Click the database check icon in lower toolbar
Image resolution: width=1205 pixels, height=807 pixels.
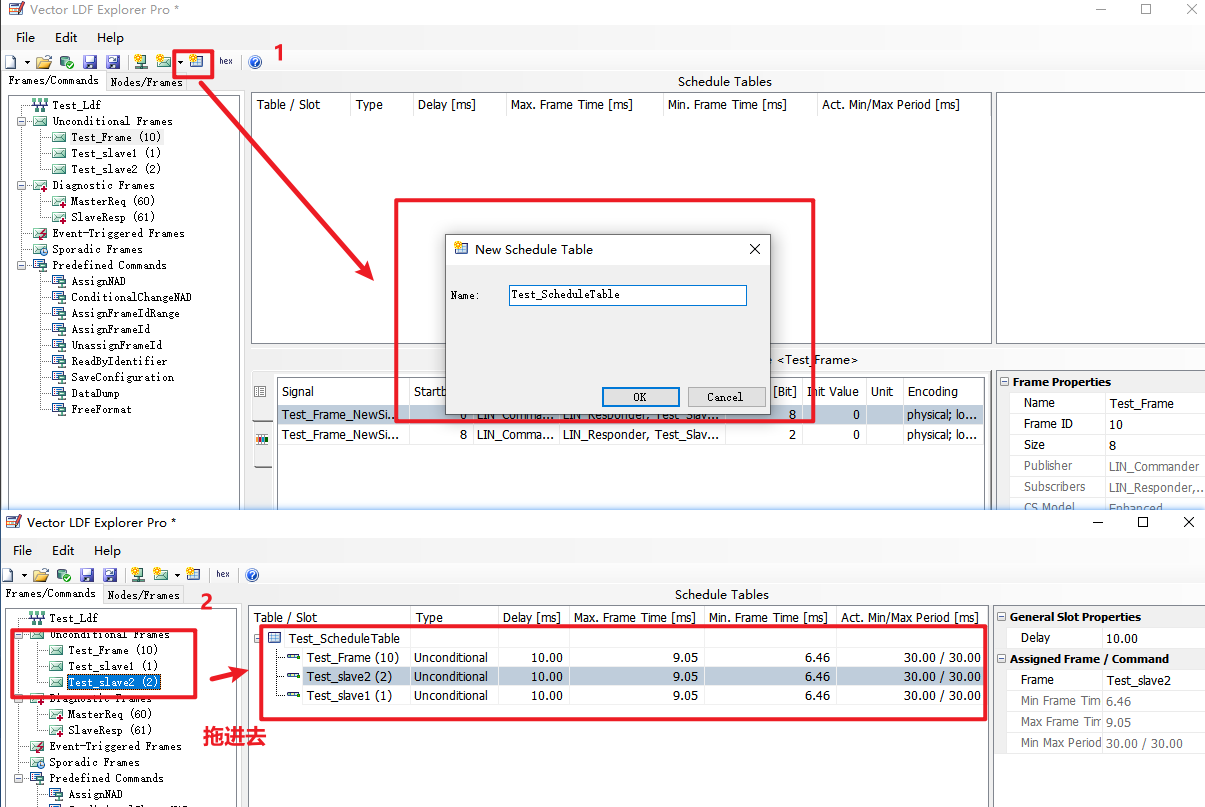[x=63, y=575]
